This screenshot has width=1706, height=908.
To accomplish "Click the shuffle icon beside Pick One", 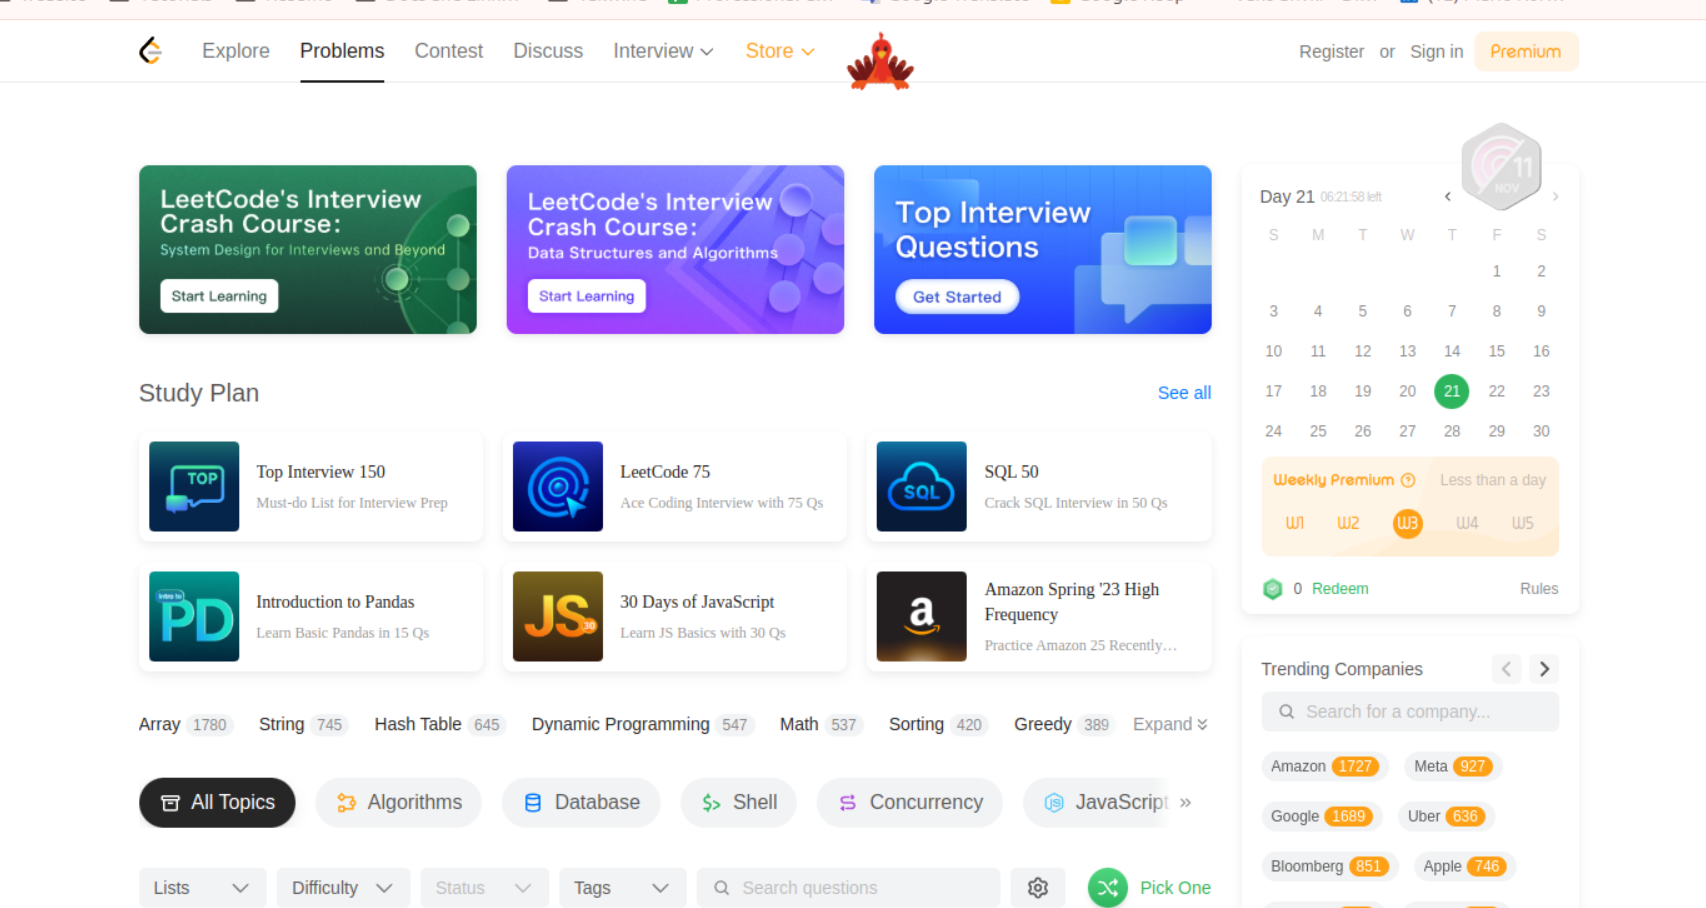I will coord(1107,887).
